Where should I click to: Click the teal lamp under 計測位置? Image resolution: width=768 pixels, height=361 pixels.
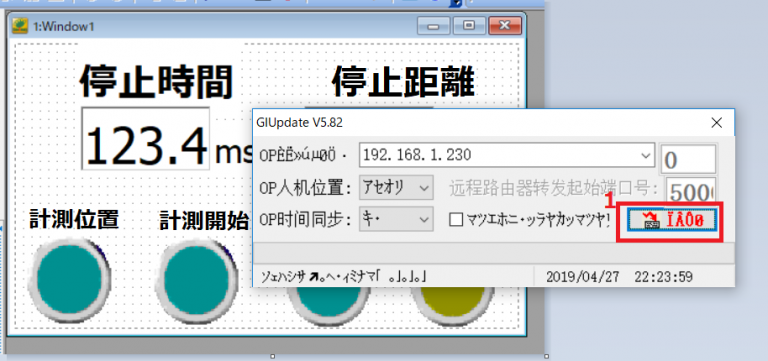(70, 279)
